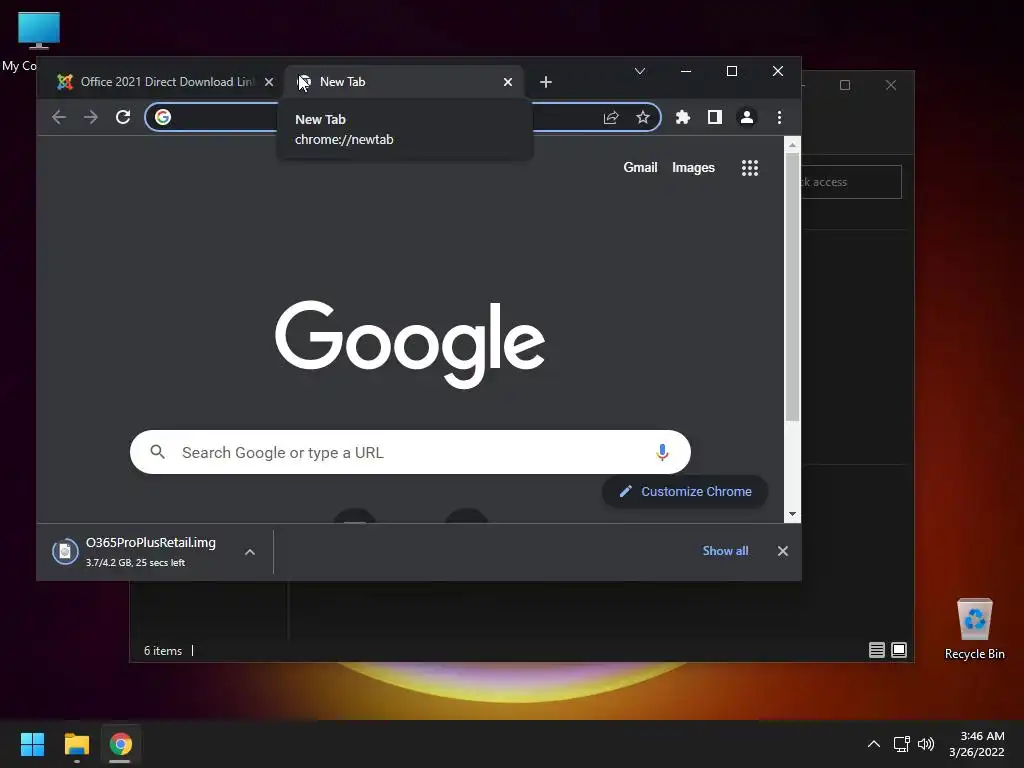Focus the Chrome address bar
This screenshot has width=1024, height=768.
(x=403, y=117)
